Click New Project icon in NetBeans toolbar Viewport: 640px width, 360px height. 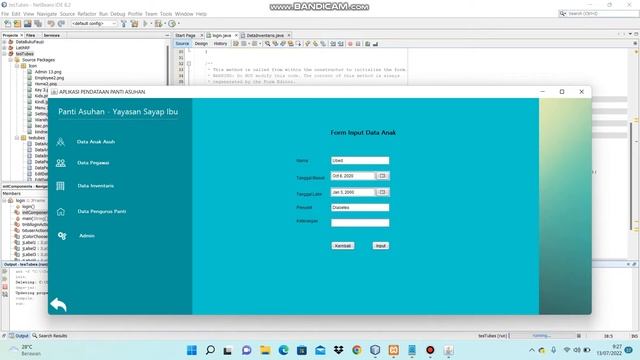(17, 24)
